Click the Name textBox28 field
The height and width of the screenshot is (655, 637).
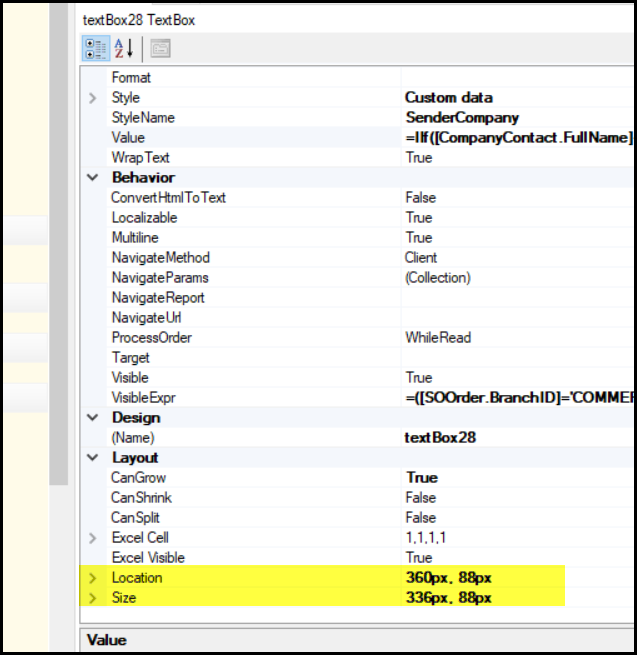(439, 438)
